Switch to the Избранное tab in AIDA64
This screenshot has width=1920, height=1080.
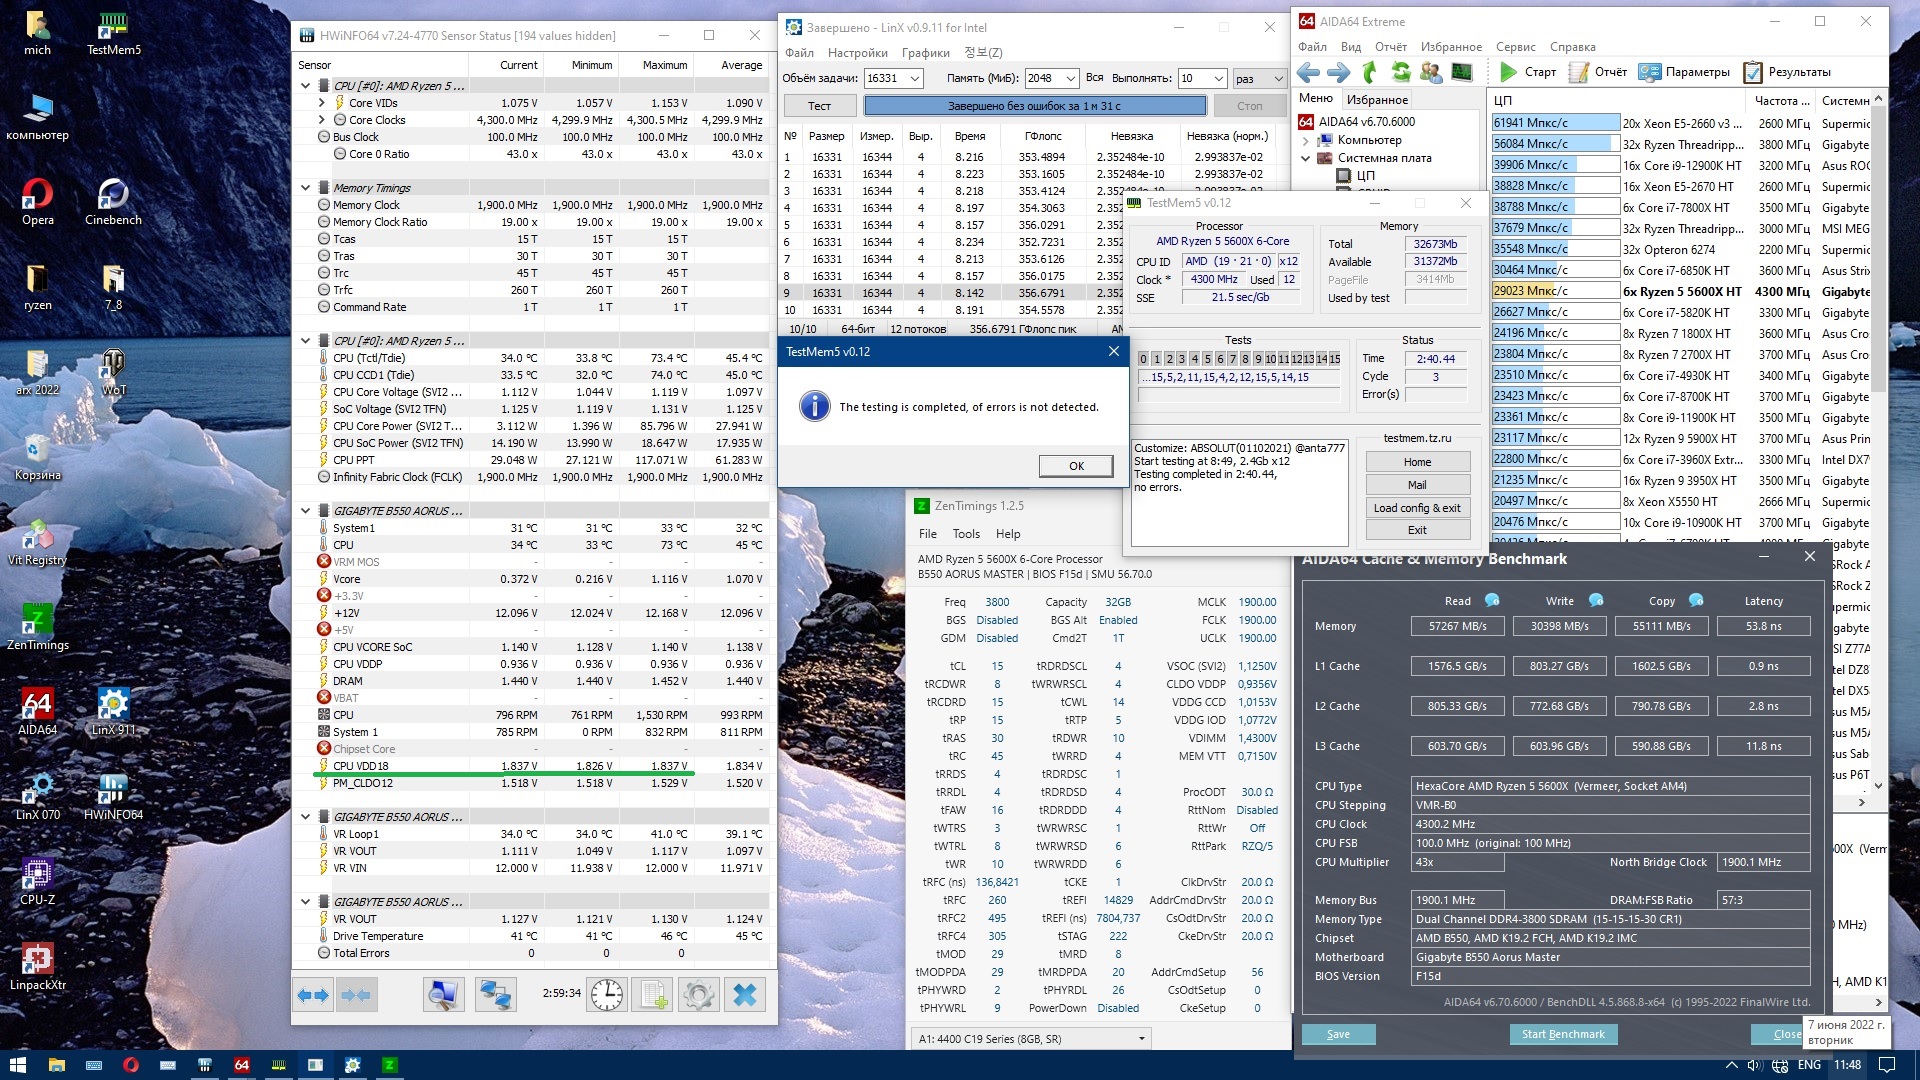pyautogui.click(x=1377, y=99)
